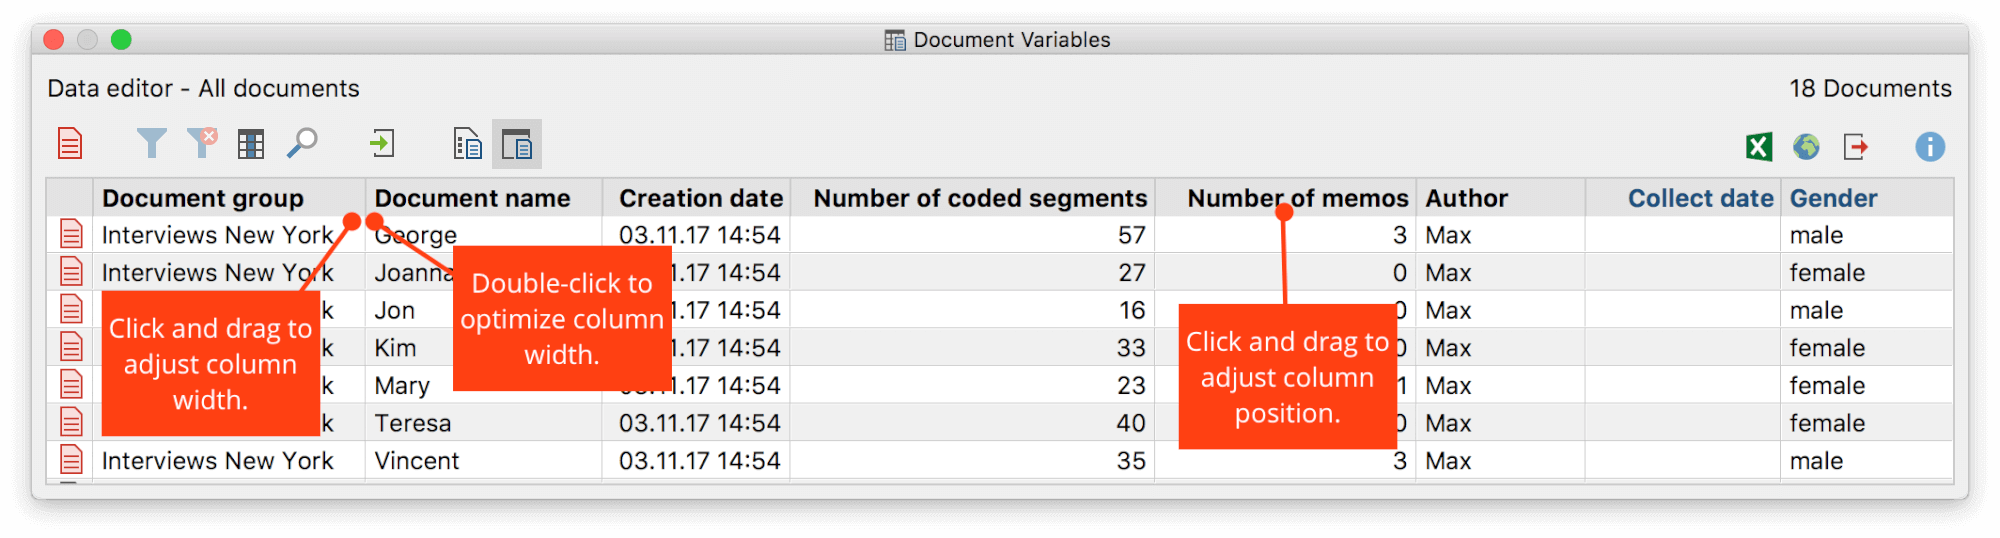Image resolution: width=2000 pixels, height=538 pixels.
Task: Click the blue Gender column header
Action: (x=1866, y=198)
